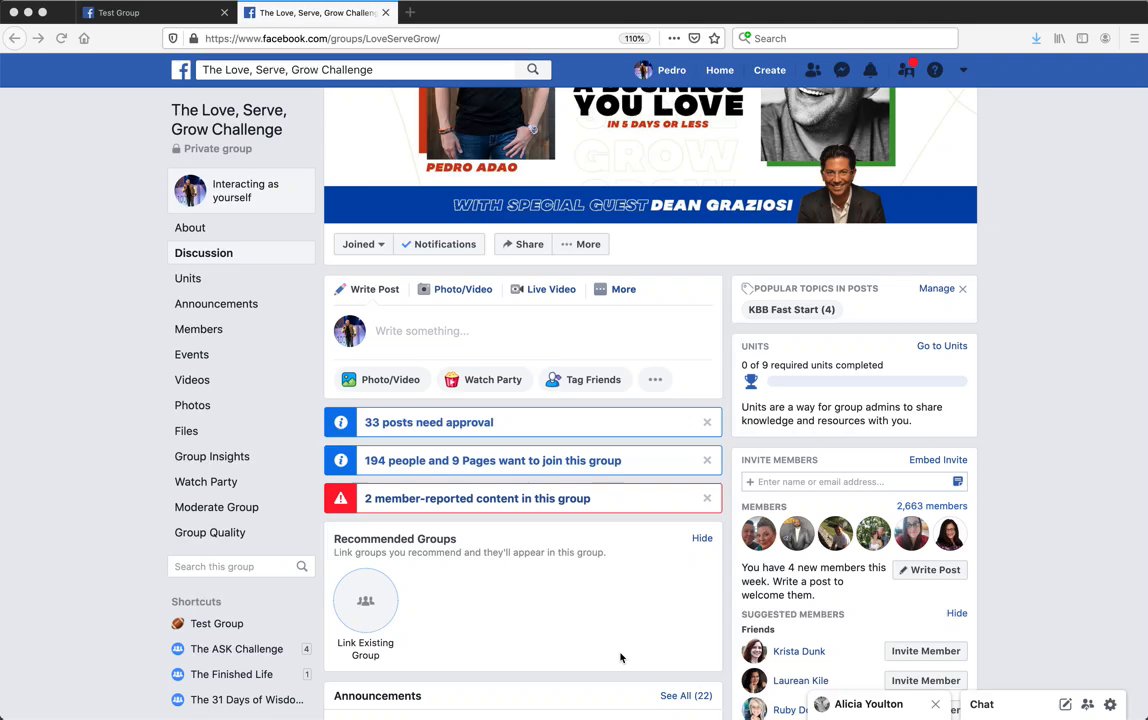This screenshot has height=720, width=1148.
Task: Click the Watch Party pill button
Action: click(x=485, y=379)
